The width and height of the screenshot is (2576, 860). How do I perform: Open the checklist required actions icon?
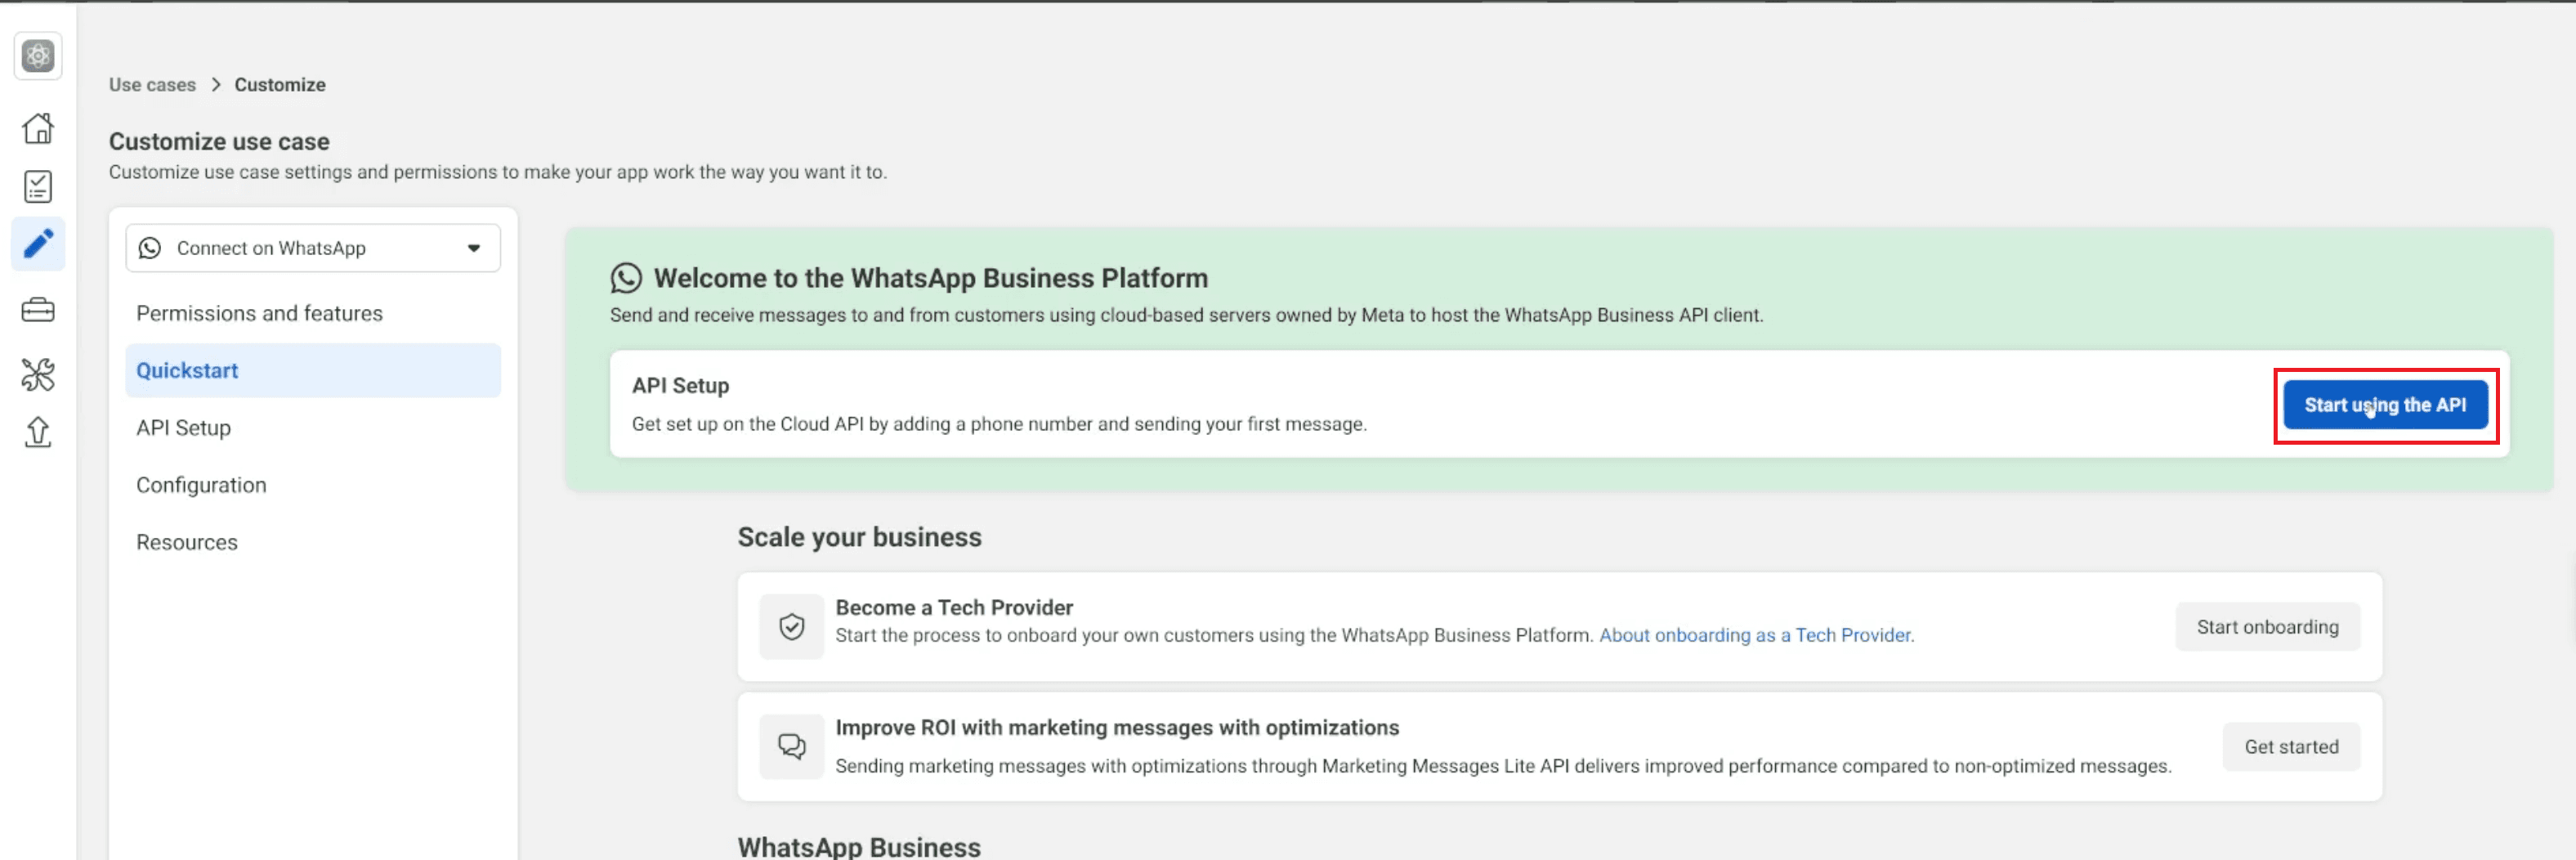[x=38, y=186]
